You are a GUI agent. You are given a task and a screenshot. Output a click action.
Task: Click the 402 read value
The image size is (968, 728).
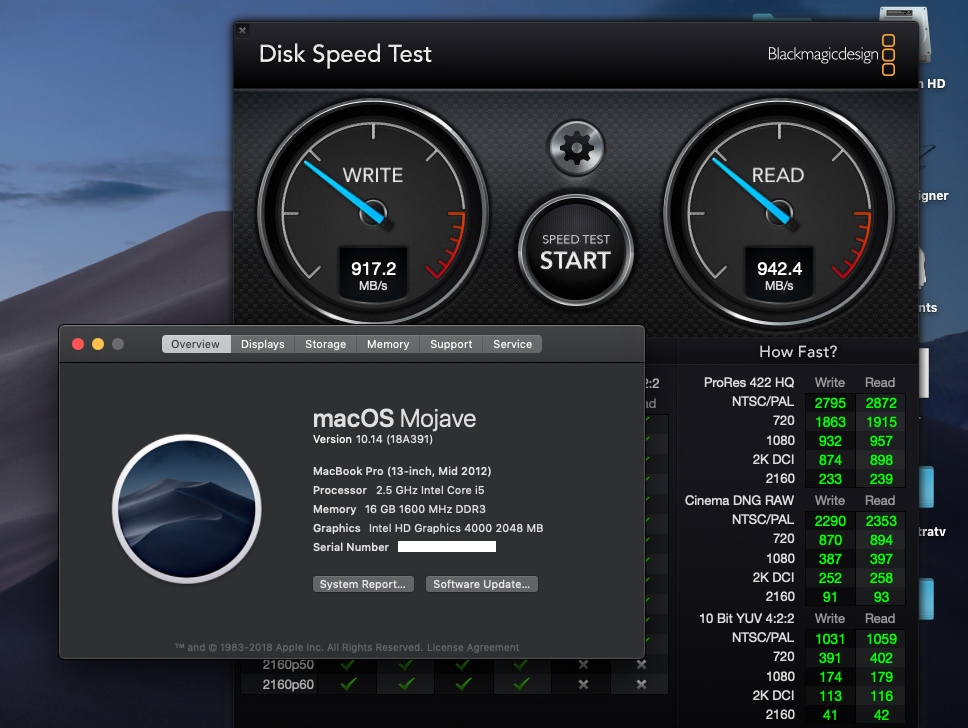coord(881,658)
